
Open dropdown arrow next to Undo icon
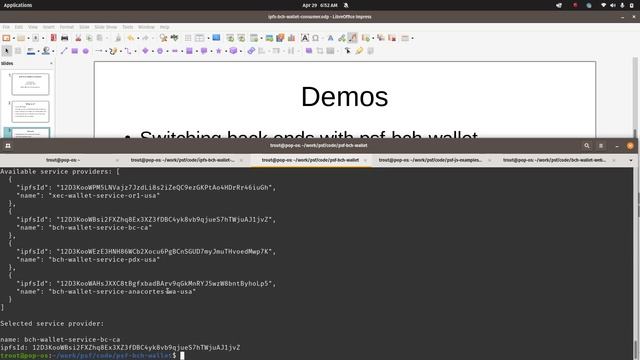(x=138, y=38)
